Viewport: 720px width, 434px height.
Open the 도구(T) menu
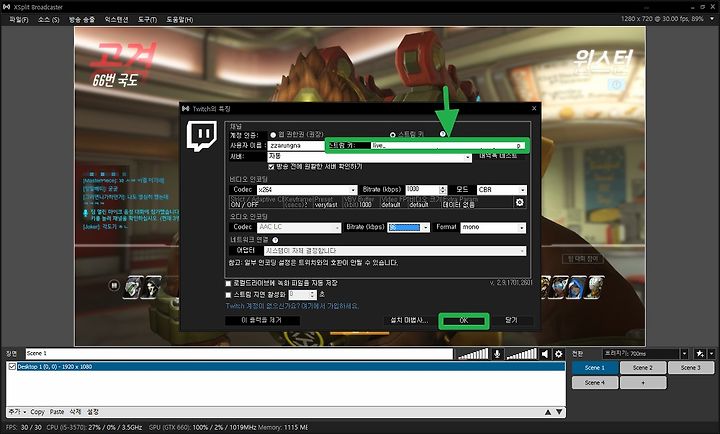147,20
